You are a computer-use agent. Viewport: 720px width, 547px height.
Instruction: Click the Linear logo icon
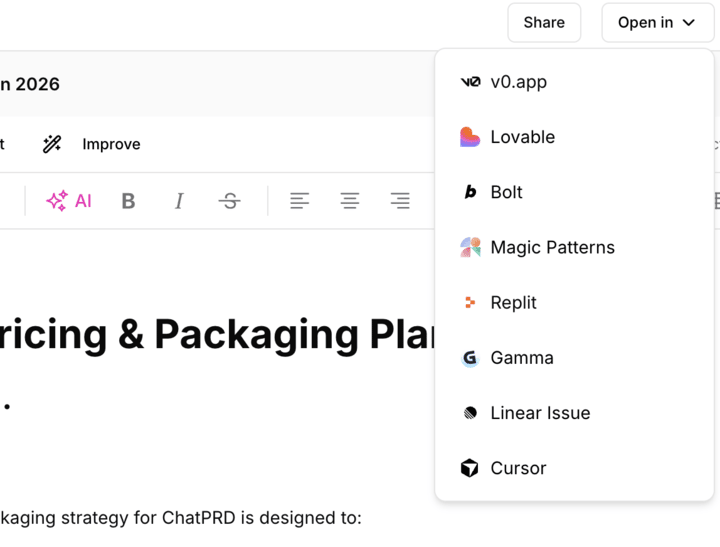(470, 412)
